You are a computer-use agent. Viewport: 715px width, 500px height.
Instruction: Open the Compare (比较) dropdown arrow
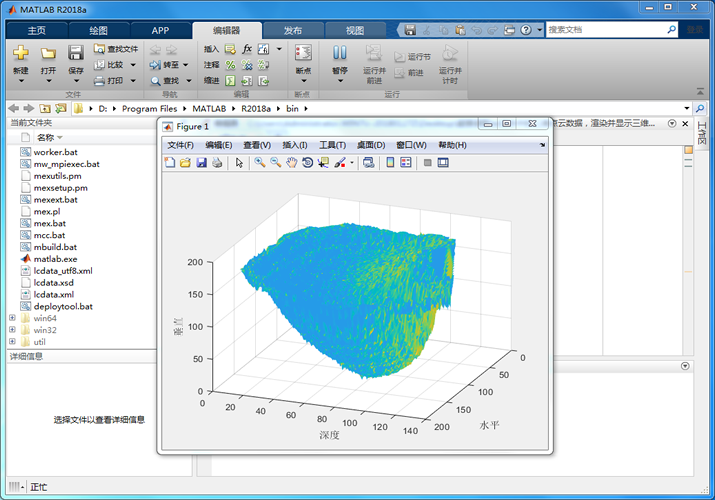tap(133, 65)
